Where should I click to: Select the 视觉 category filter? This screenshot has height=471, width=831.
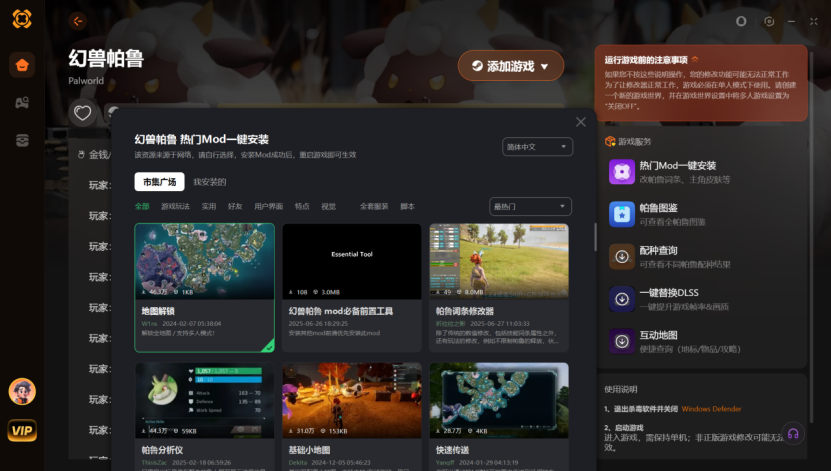pyautogui.click(x=329, y=206)
